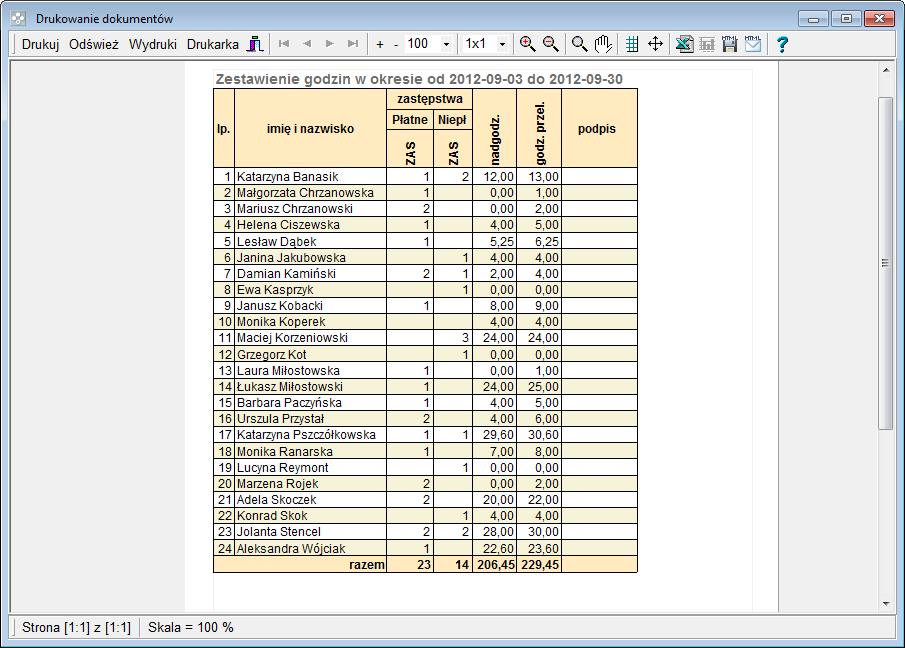The width and height of the screenshot is (905, 648).
Task: Click the name Monika Koperek
Action: (281, 322)
